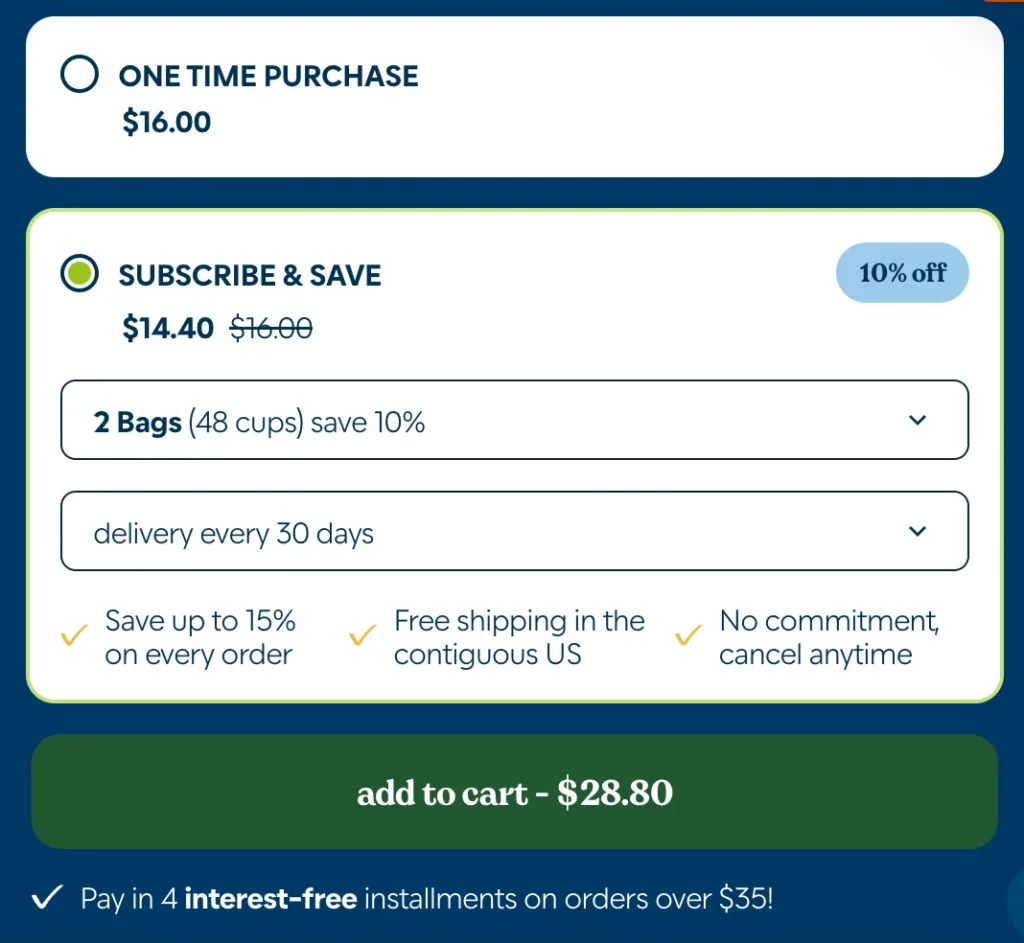Click the yellow checkmark beside Save up to 15%
The width and height of the screenshot is (1024, 943).
pyautogui.click(x=72, y=636)
